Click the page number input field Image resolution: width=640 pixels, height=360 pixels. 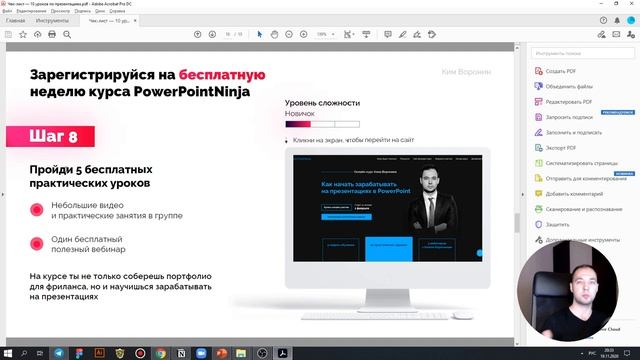(x=228, y=35)
